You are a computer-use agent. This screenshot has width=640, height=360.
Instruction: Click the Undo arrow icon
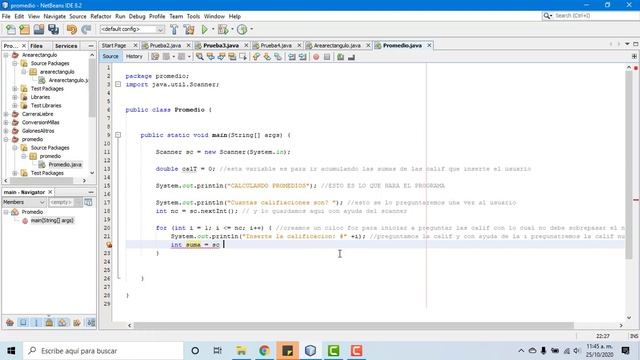(x=72, y=29)
